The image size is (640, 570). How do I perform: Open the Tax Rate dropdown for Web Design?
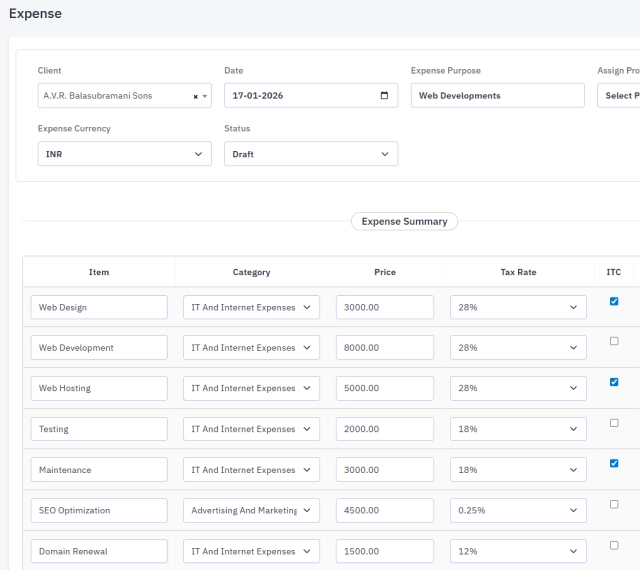518,307
